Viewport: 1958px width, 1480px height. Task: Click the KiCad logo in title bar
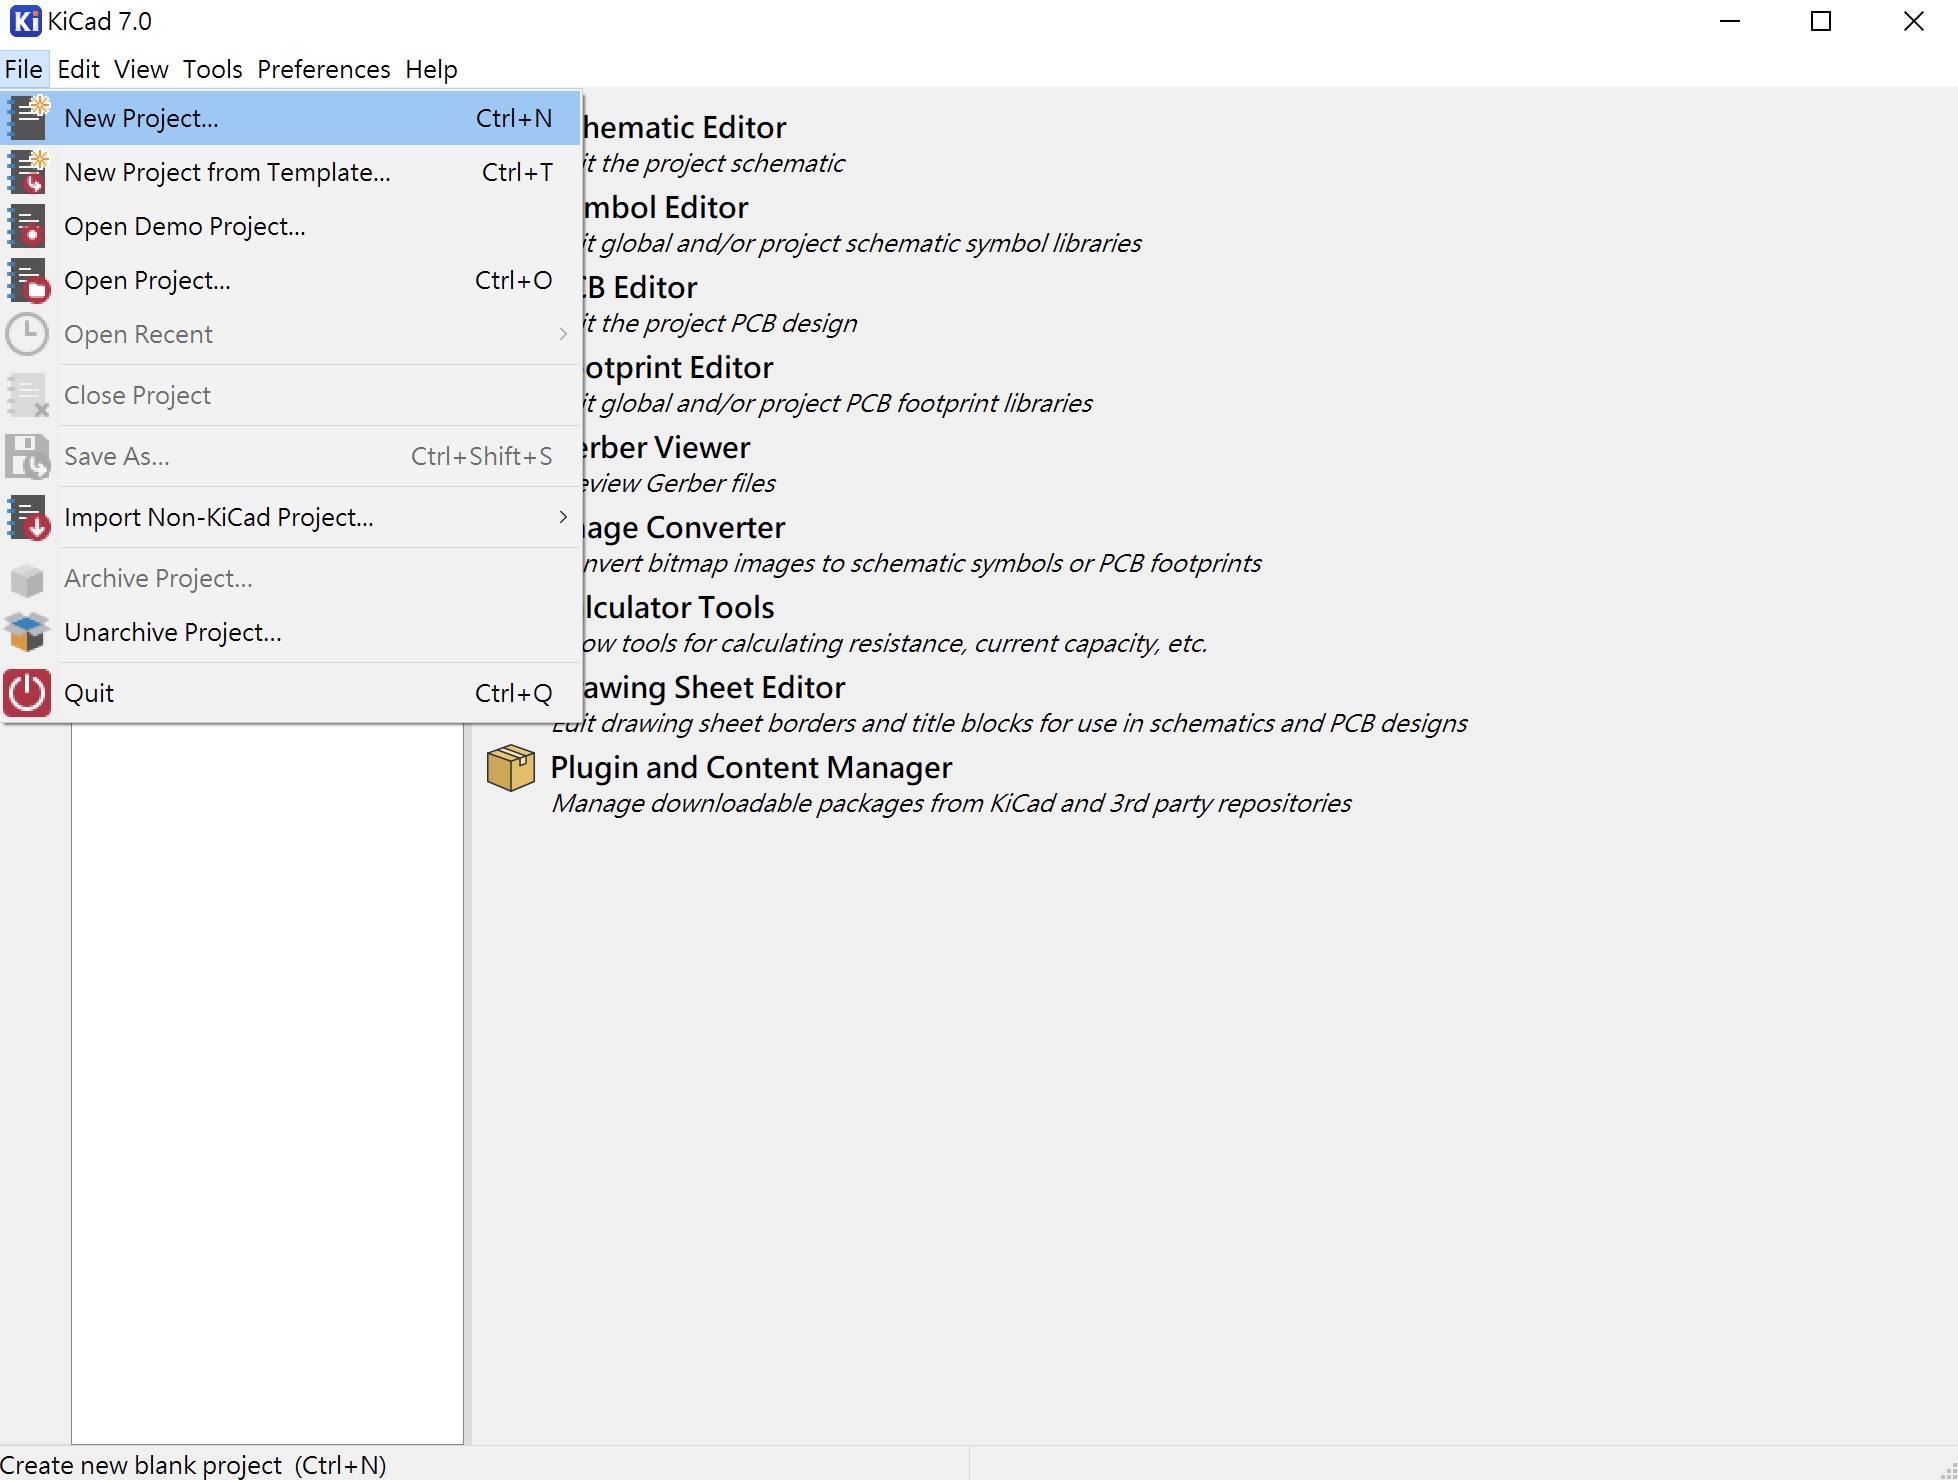(25, 21)
